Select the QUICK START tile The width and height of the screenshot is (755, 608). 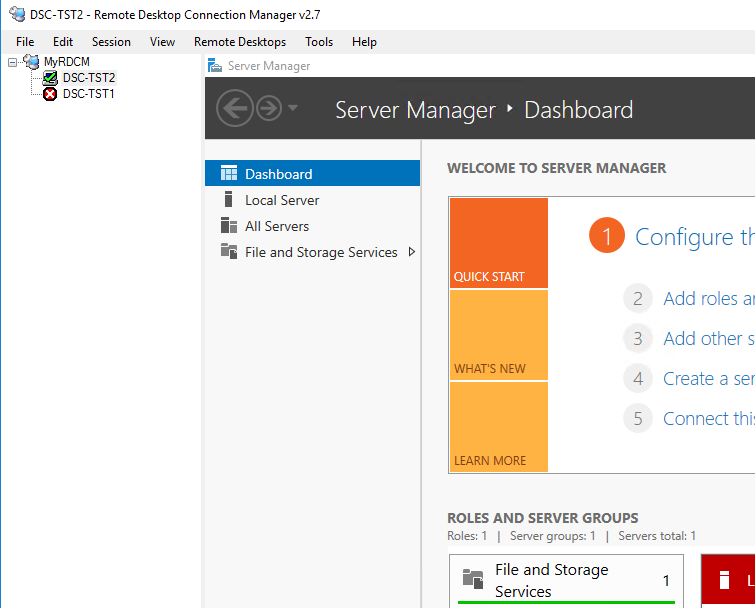(498, 243)
